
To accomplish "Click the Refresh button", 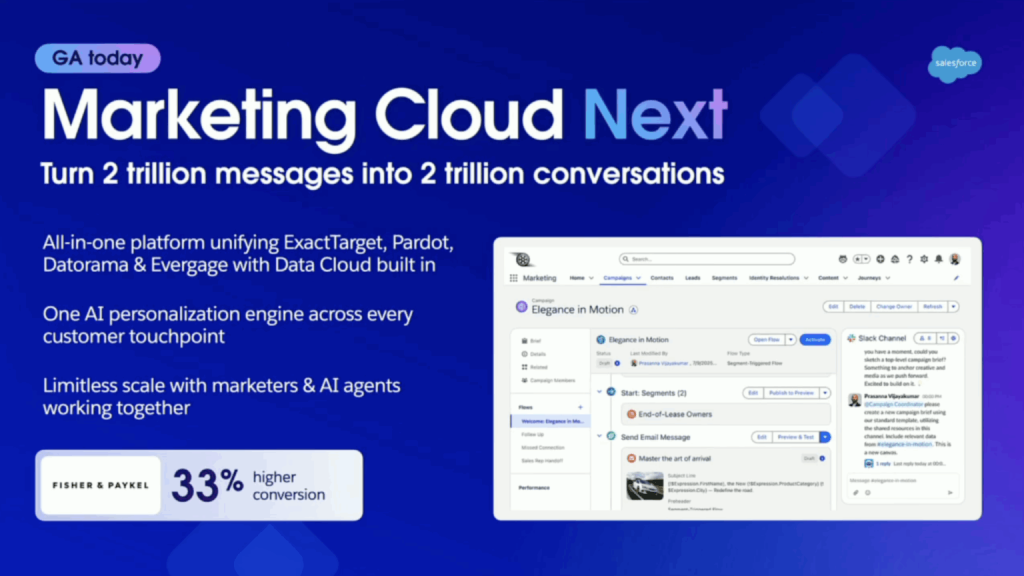I will 933,306.
